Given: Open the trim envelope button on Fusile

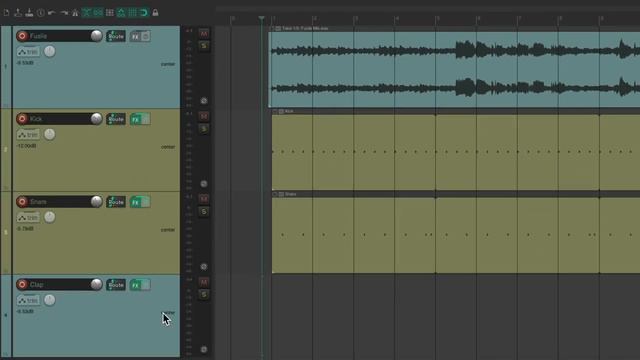Looking at the screenshot, I should point(28,52).
